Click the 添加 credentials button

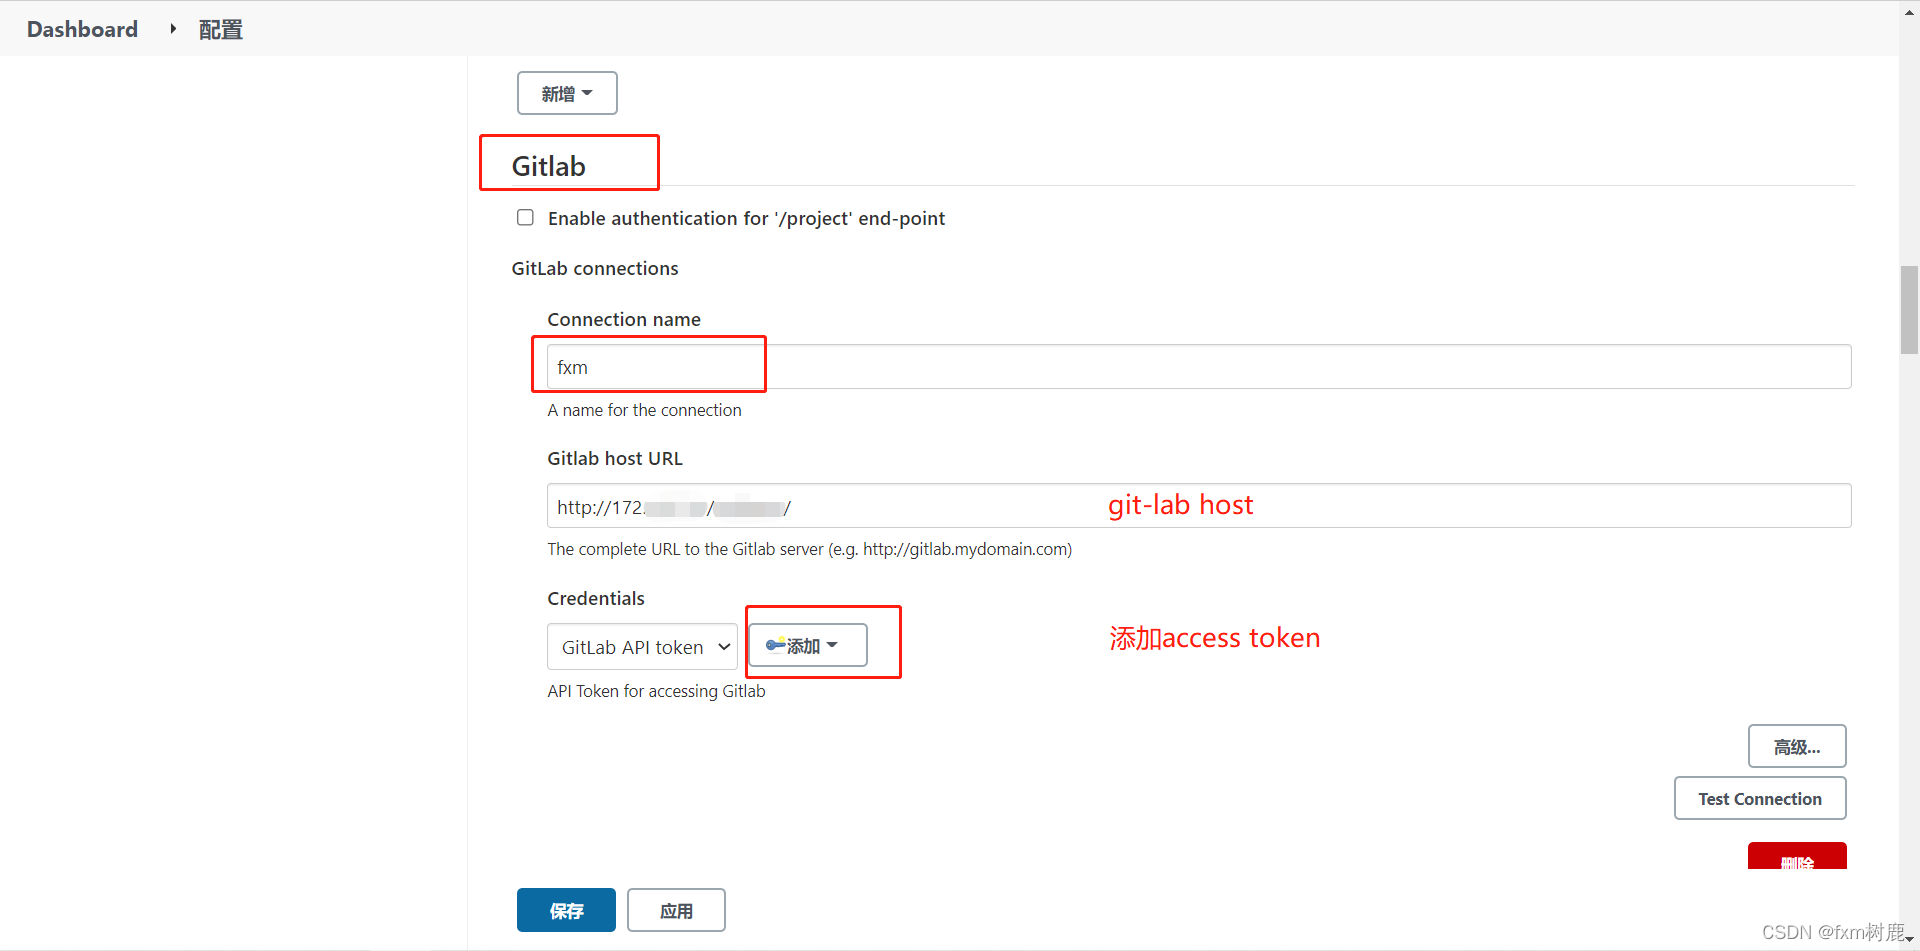807,645
